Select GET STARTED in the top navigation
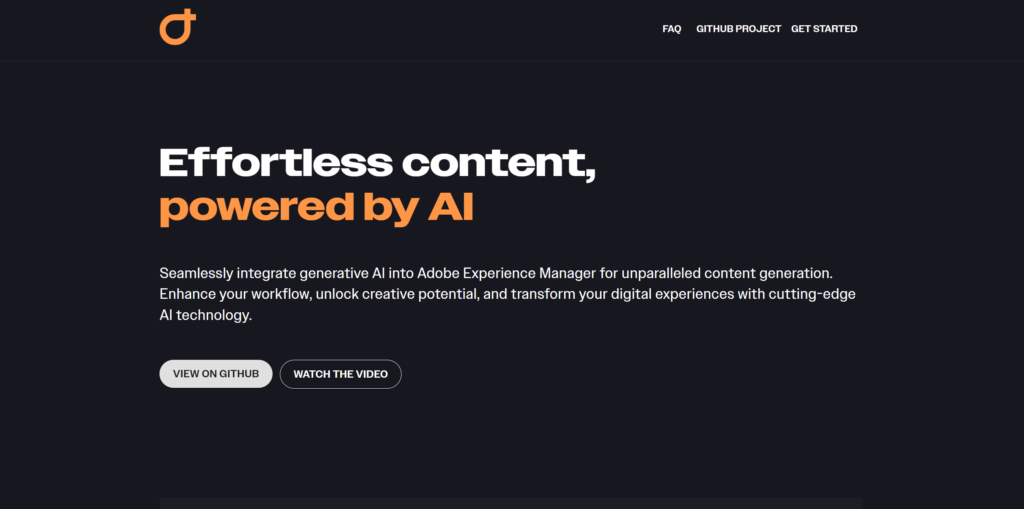Viewport: 1024px width, 509px height. pyautogui.click(x=824, y=29)
